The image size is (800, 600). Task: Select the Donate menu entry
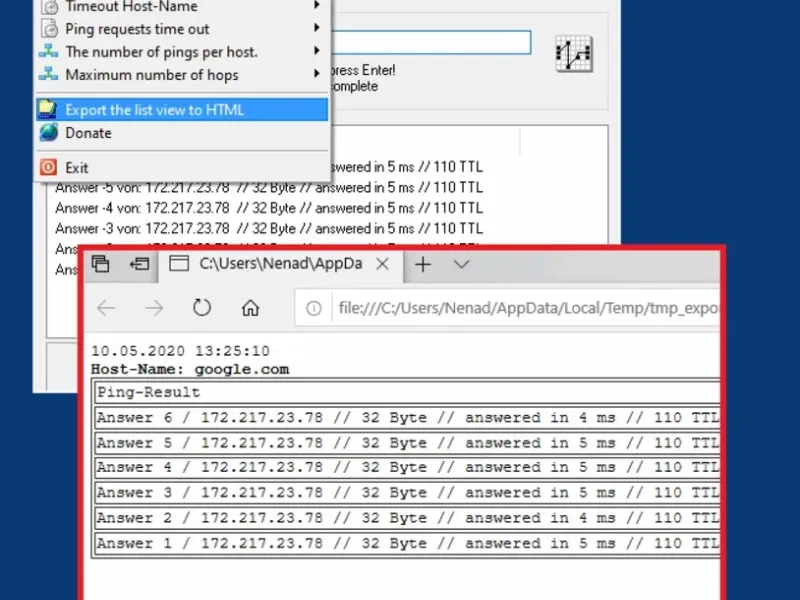coord(182,133)
